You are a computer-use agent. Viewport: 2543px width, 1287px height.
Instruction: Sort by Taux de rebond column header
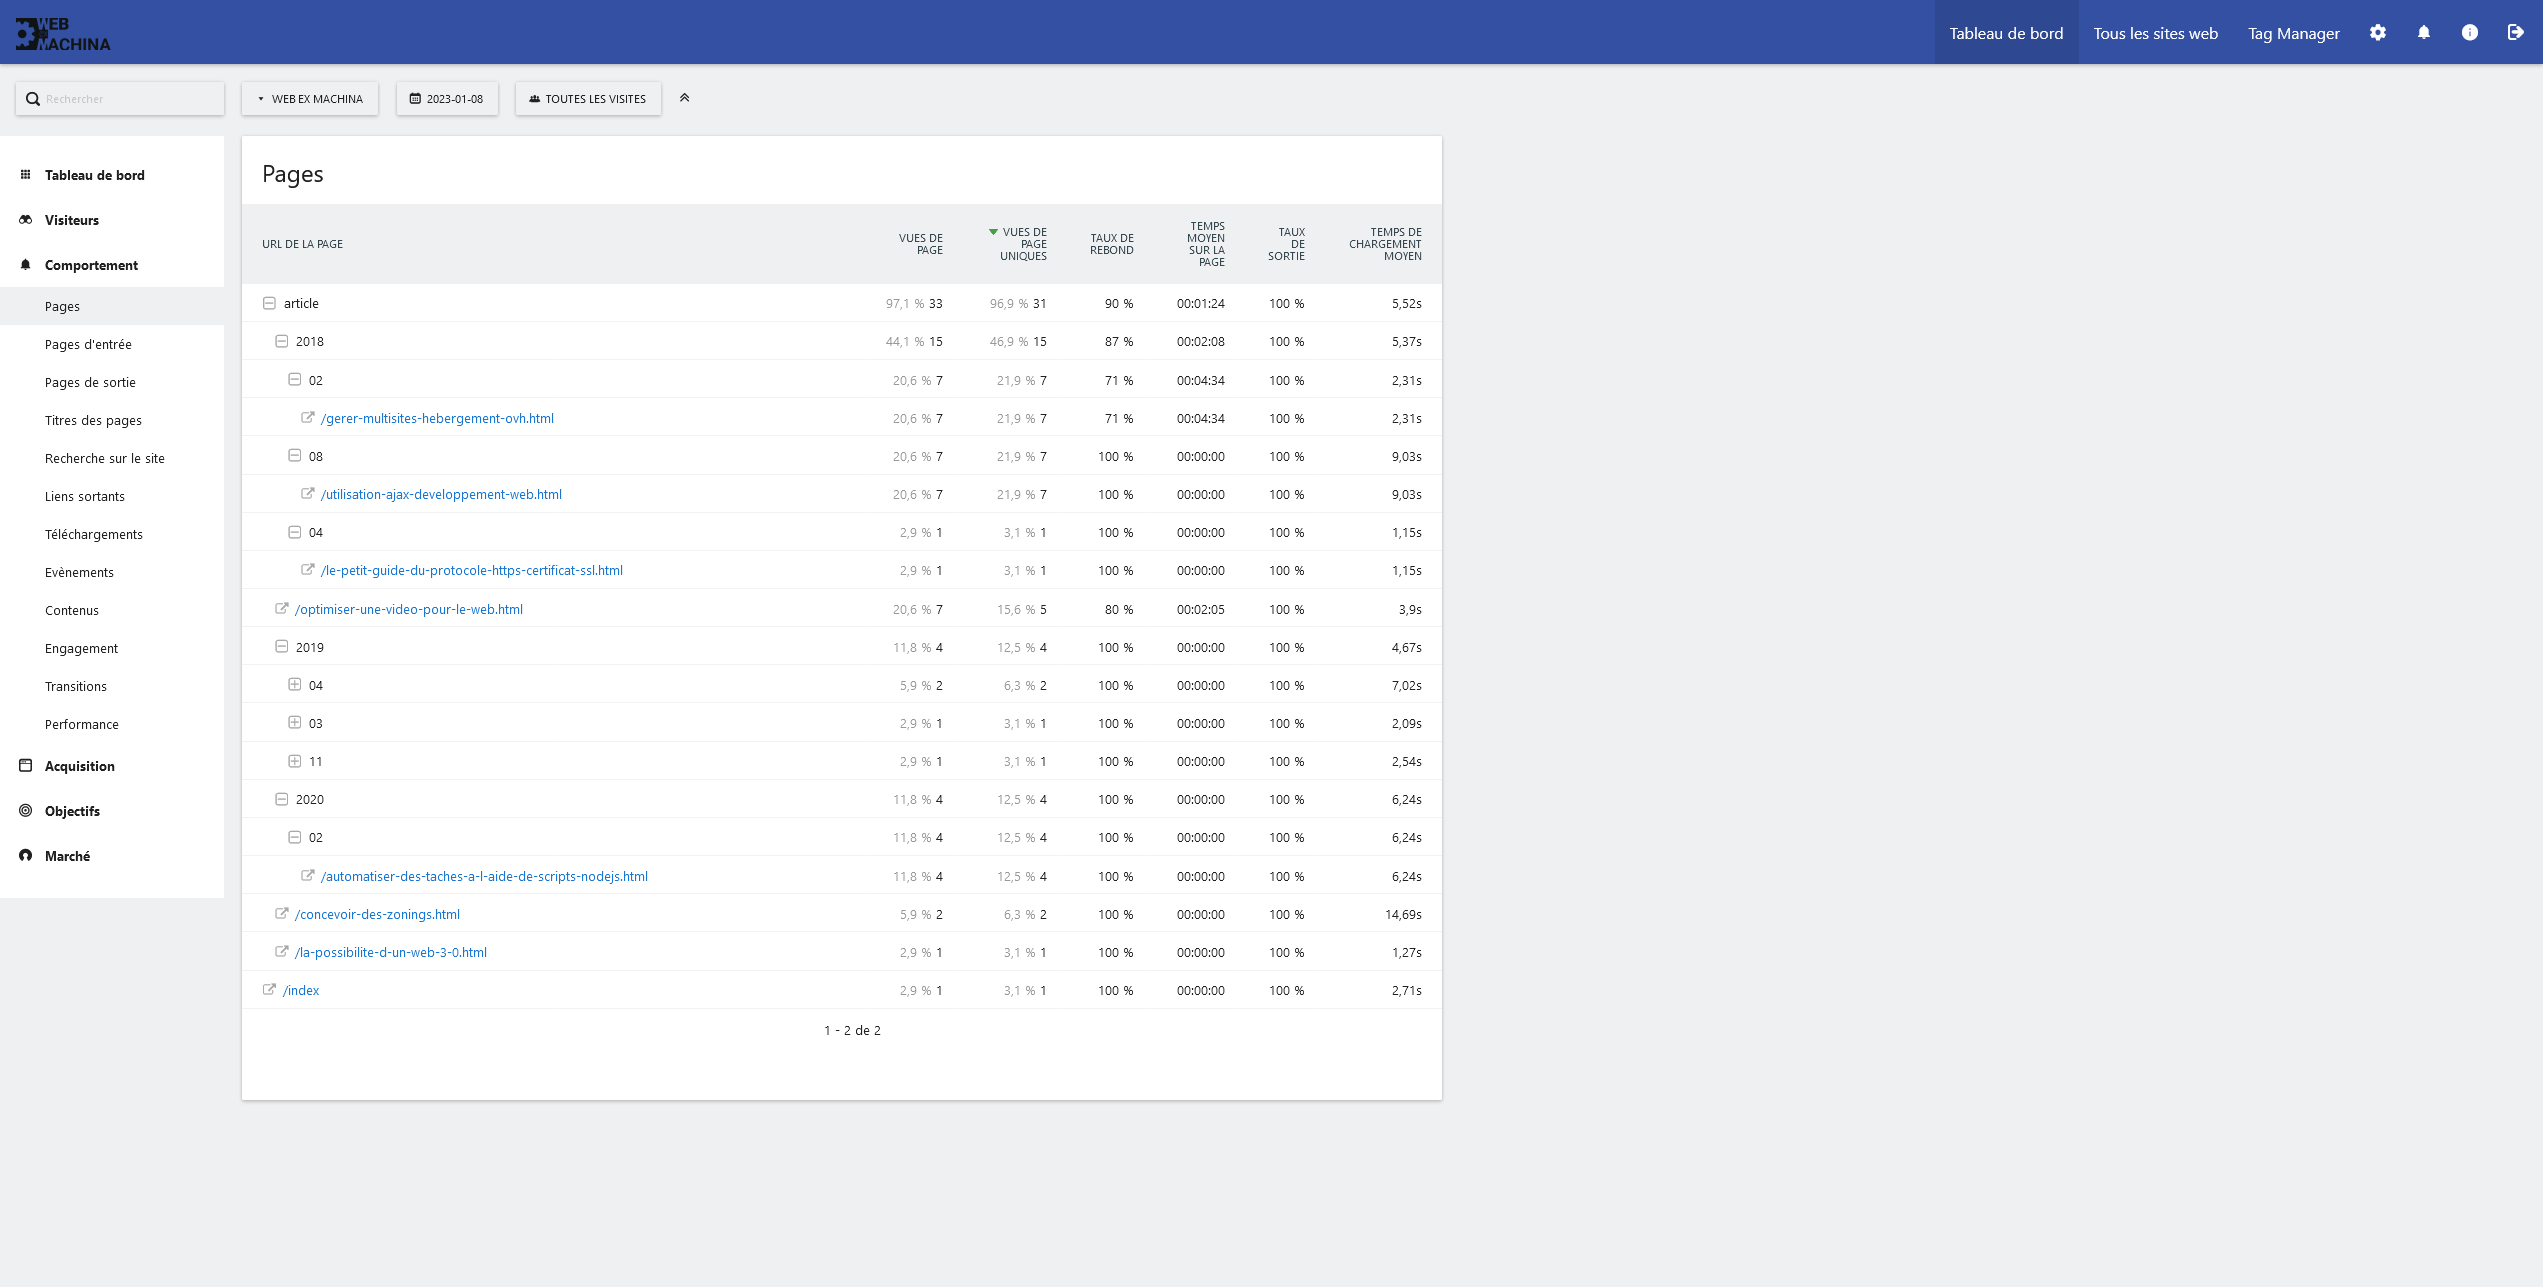coord(1112,244)
